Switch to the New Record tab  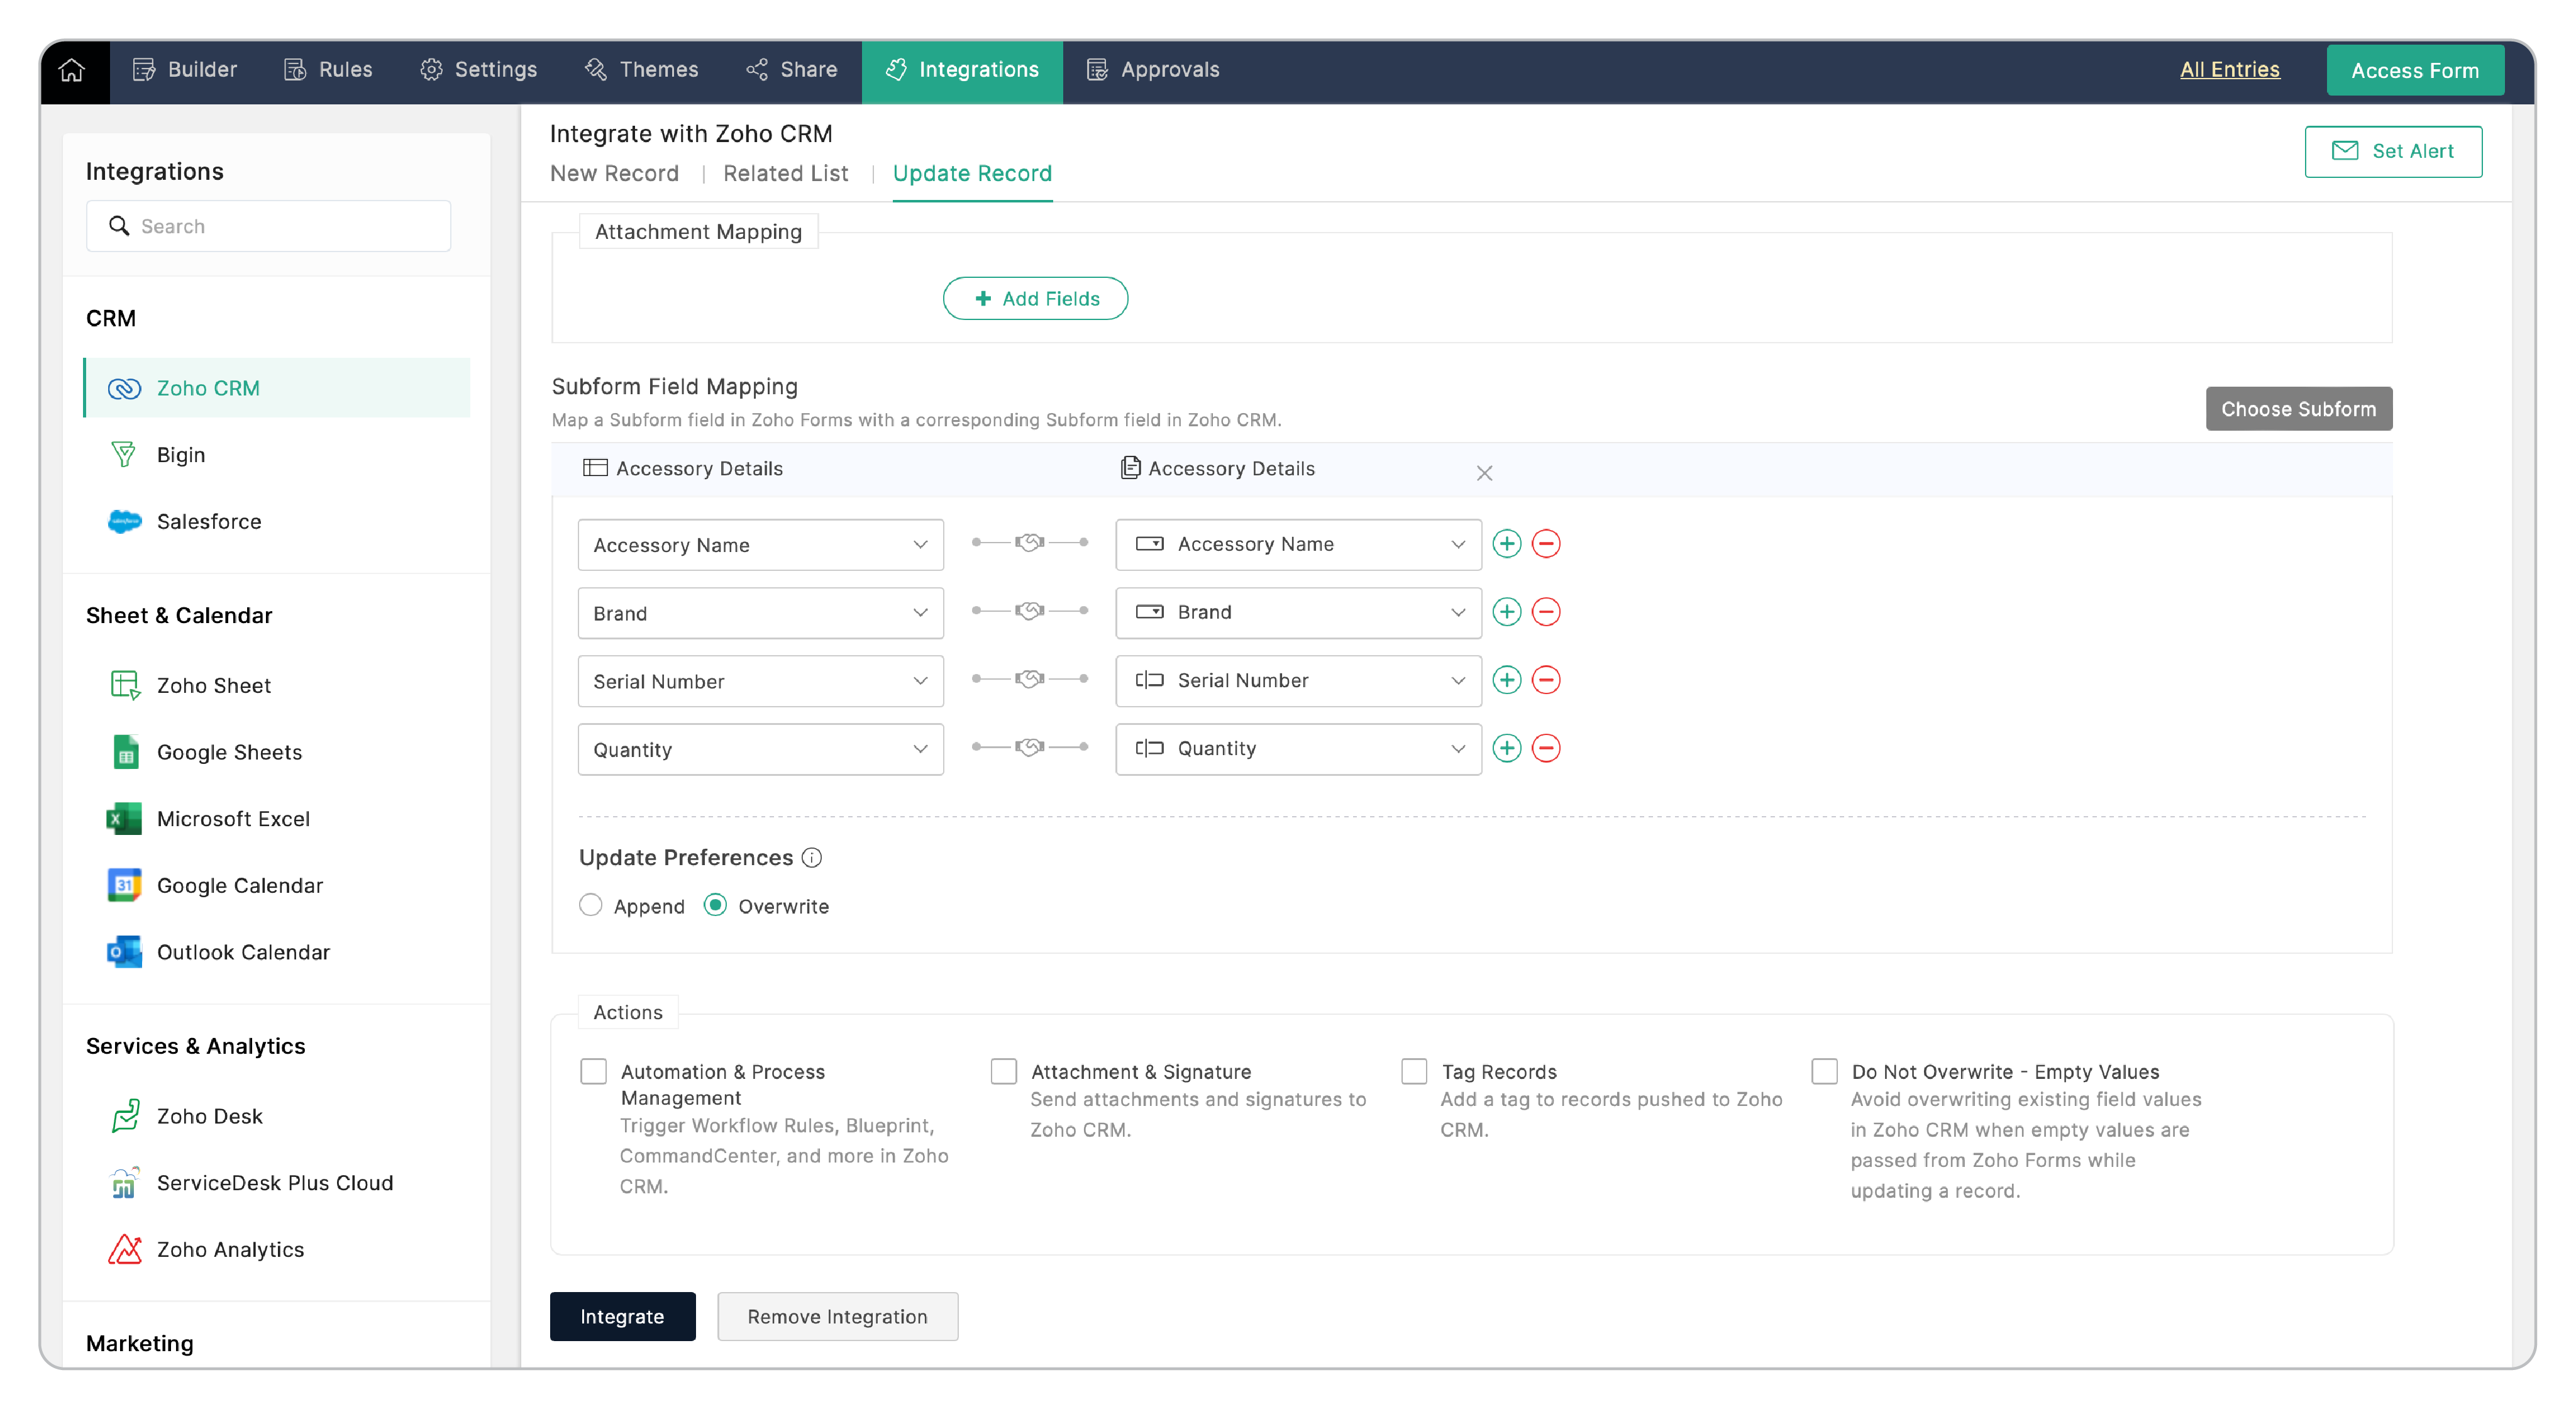tap(614, 174)
